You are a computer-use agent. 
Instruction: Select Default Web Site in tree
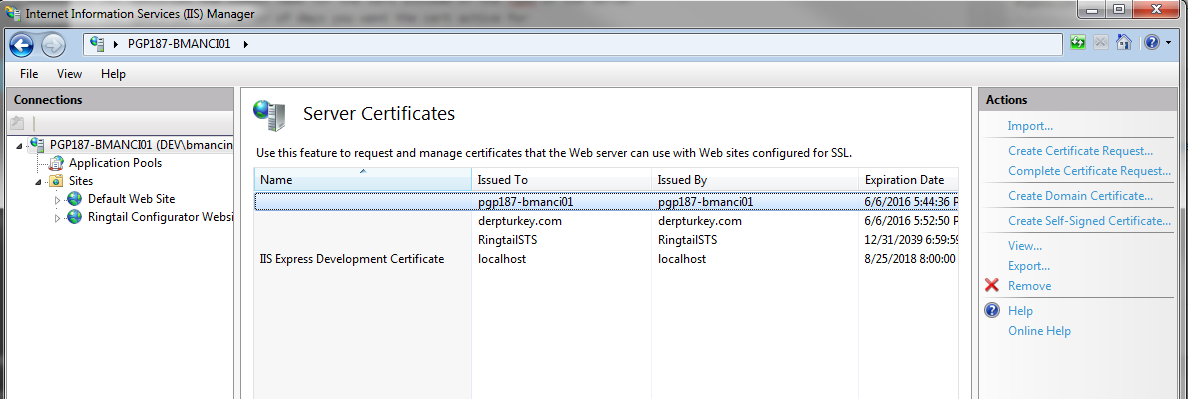131,199
